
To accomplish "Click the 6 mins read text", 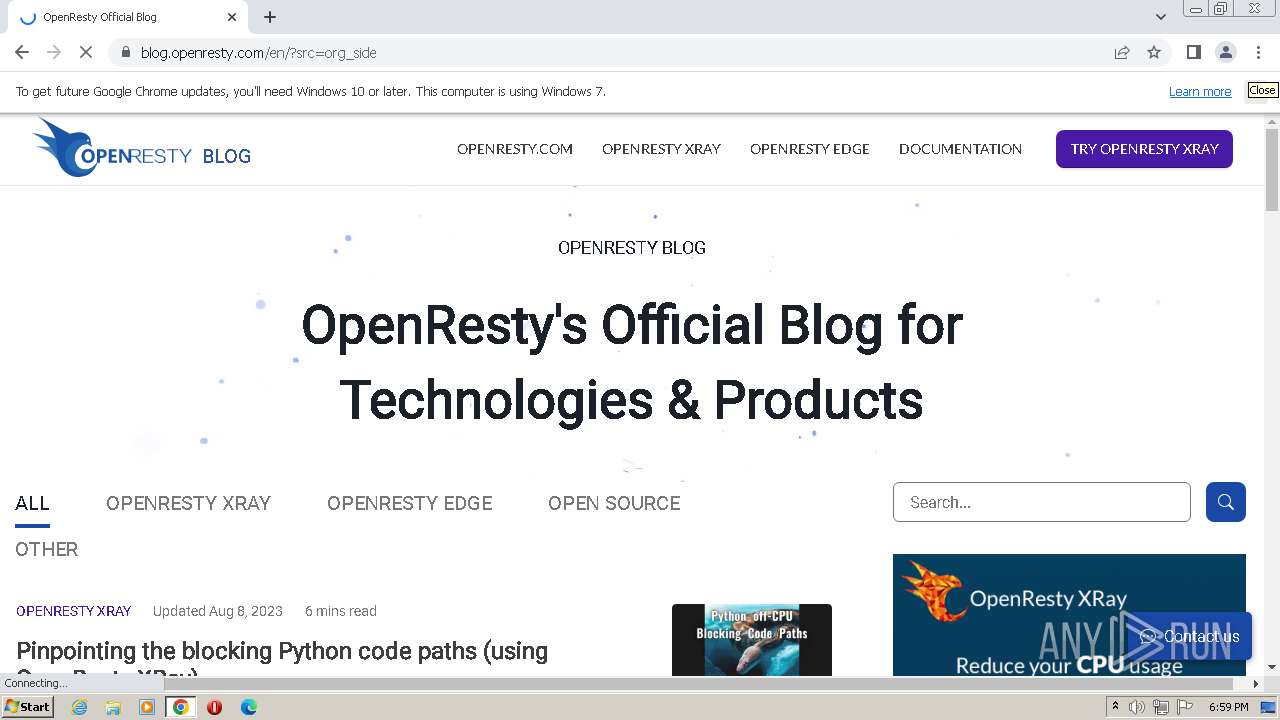I will pyautogui.click(x=341, y=611).
